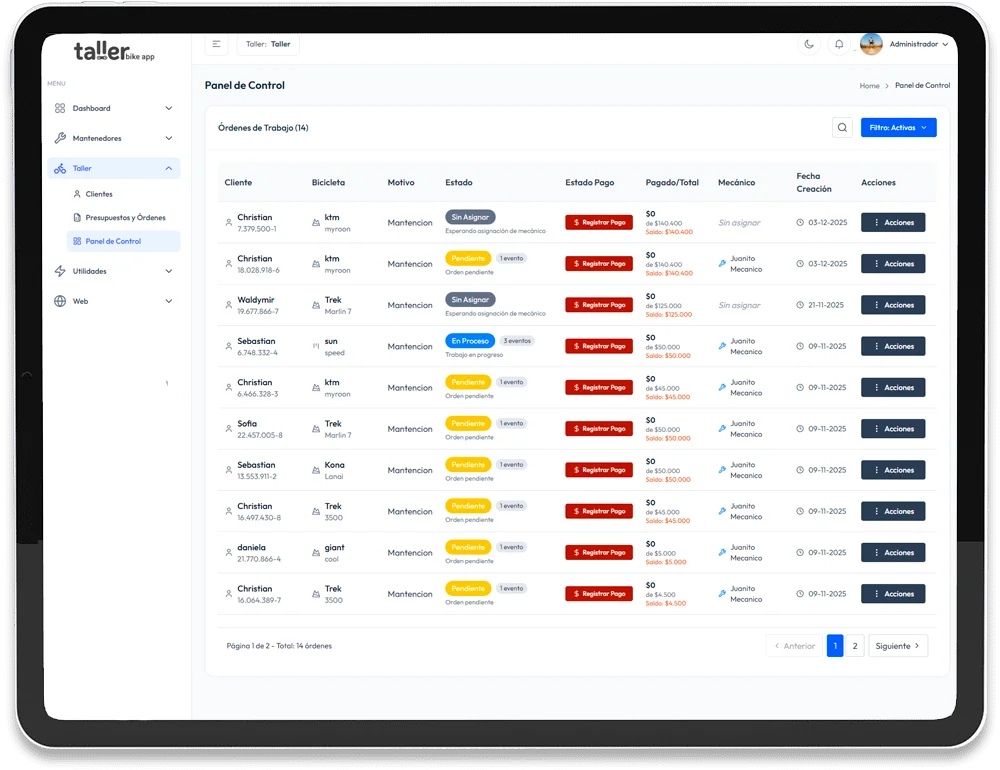
Task: Toggle dark mode with the moon icon
Action: point(809,44)
